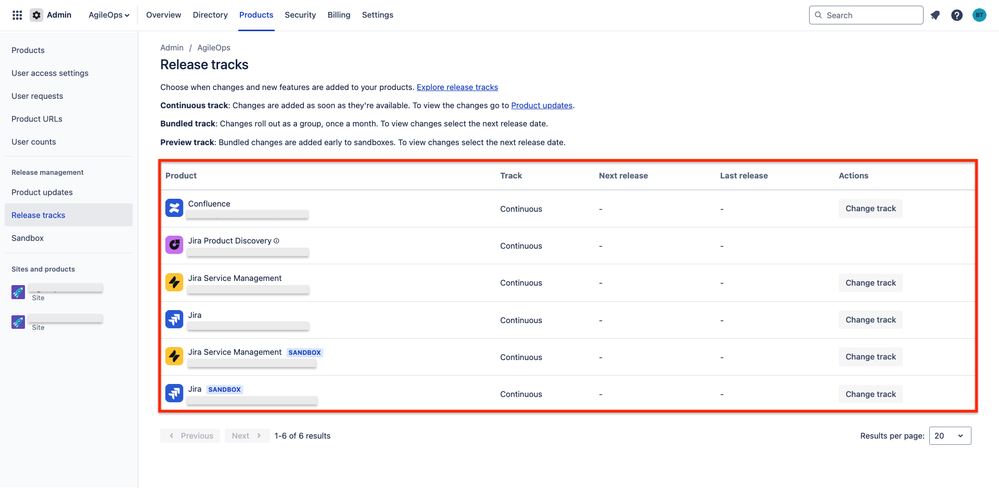This screenshot has height=488, width=999.
Task: Click the Actions column header
Action: pyautogui.click(x=854, y=176)
